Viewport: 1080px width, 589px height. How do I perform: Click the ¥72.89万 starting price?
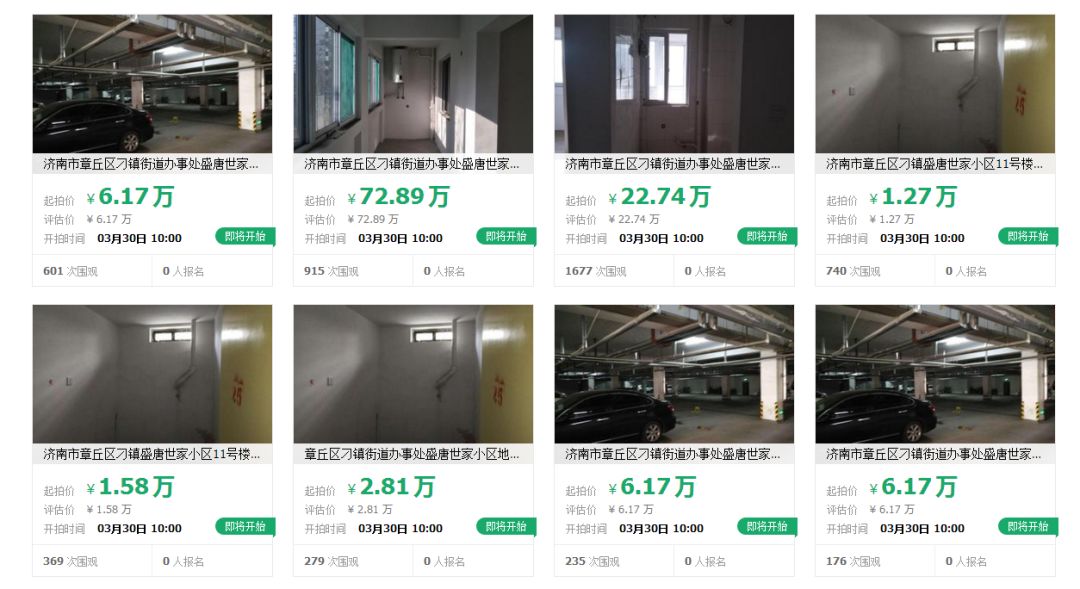pos(398,197)
